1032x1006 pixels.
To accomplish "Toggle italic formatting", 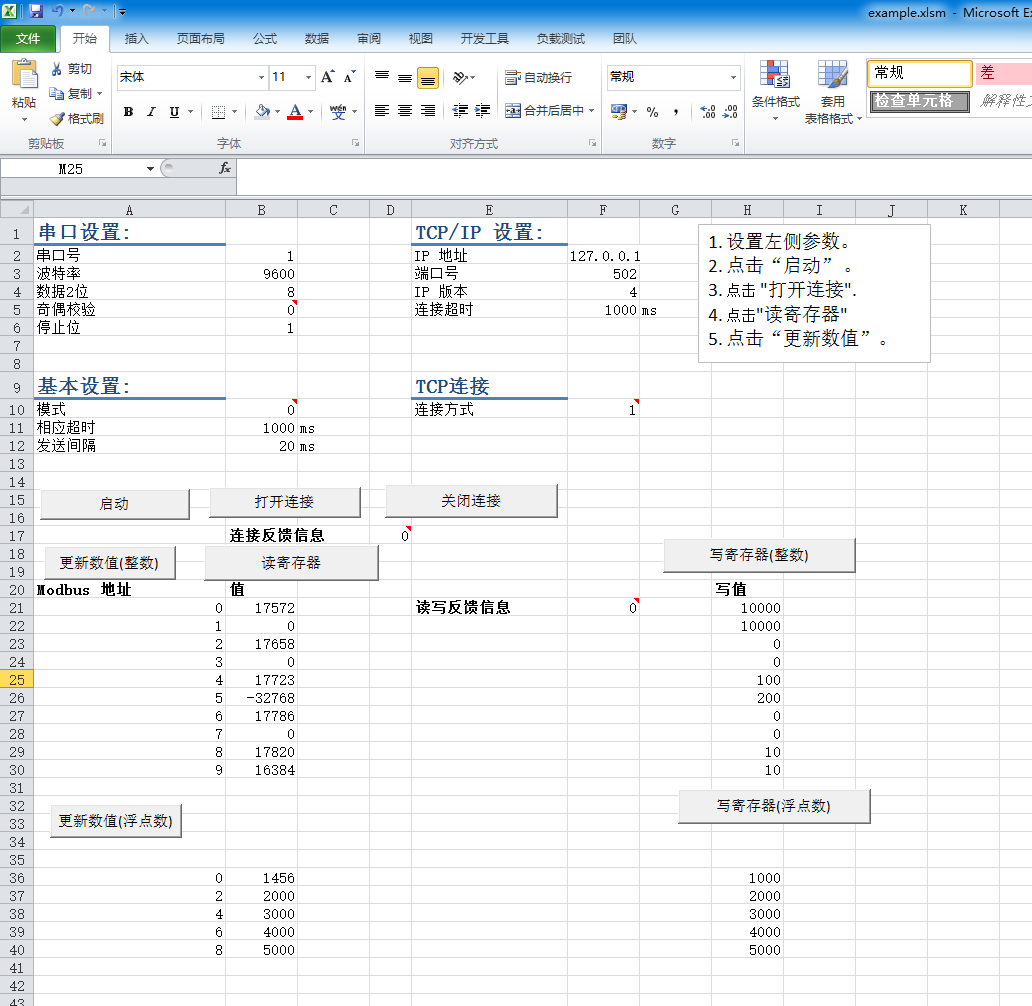I will point(151,112).
